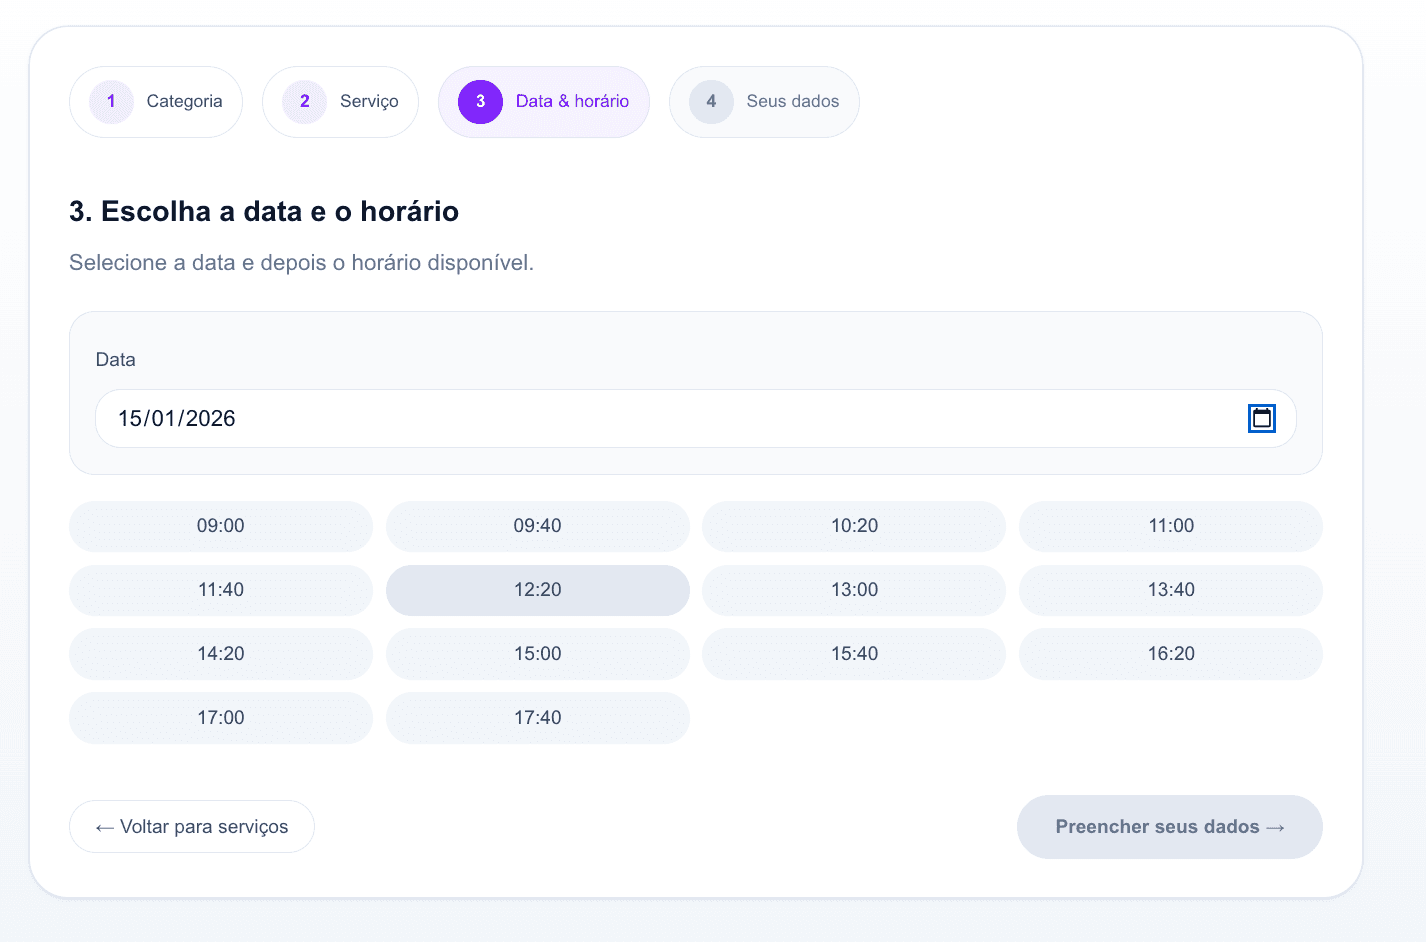Select the 09:00 time slot
Image resolution: width=1426 pixels, height=942 pixels.
[220, 526]
